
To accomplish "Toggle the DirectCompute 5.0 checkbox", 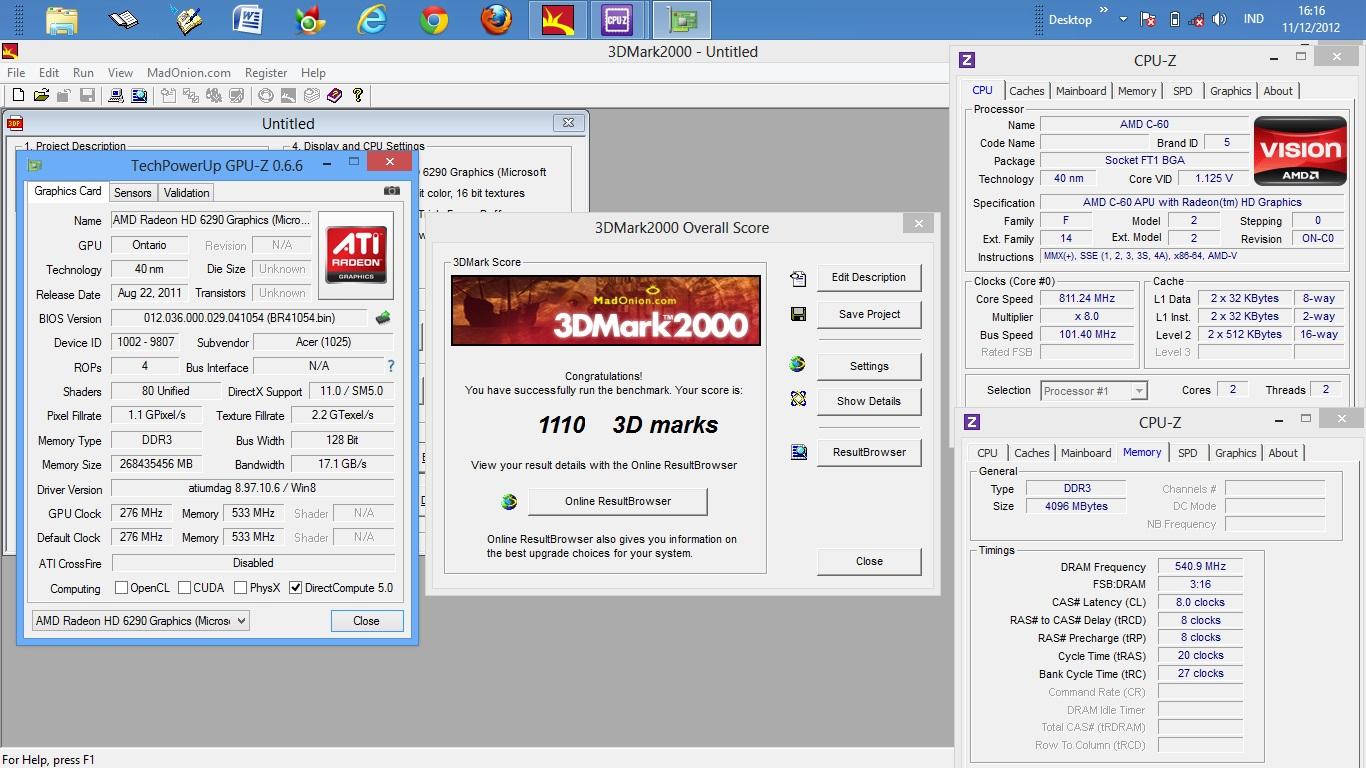I will (x=295, y=588).
